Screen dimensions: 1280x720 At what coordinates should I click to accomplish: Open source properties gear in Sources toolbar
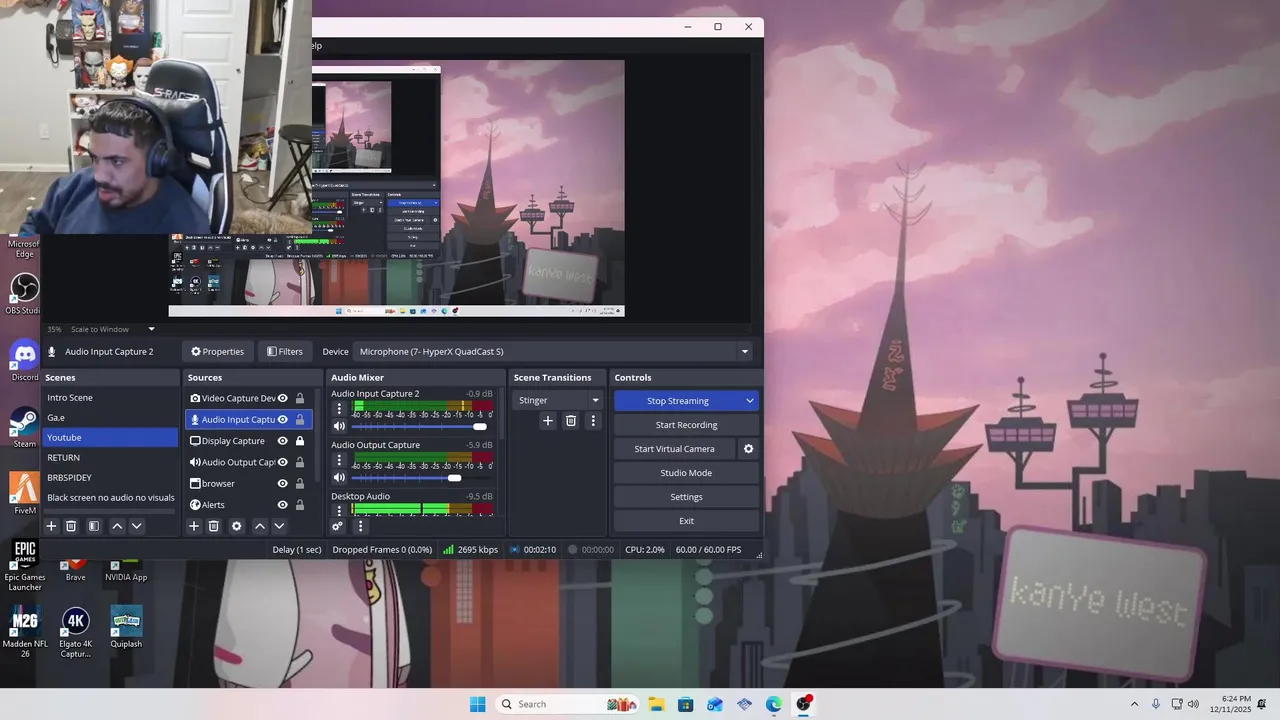[237, 526]
